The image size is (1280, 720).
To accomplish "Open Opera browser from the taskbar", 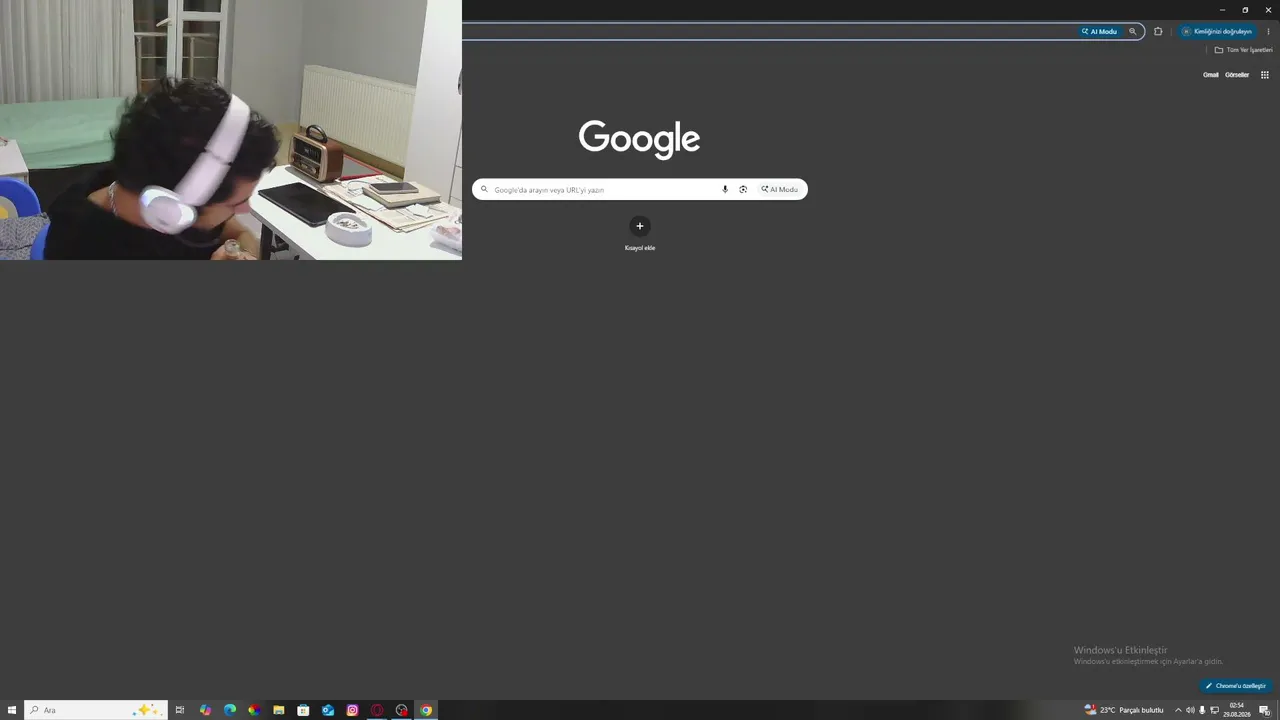I will [x=377, y=710].
